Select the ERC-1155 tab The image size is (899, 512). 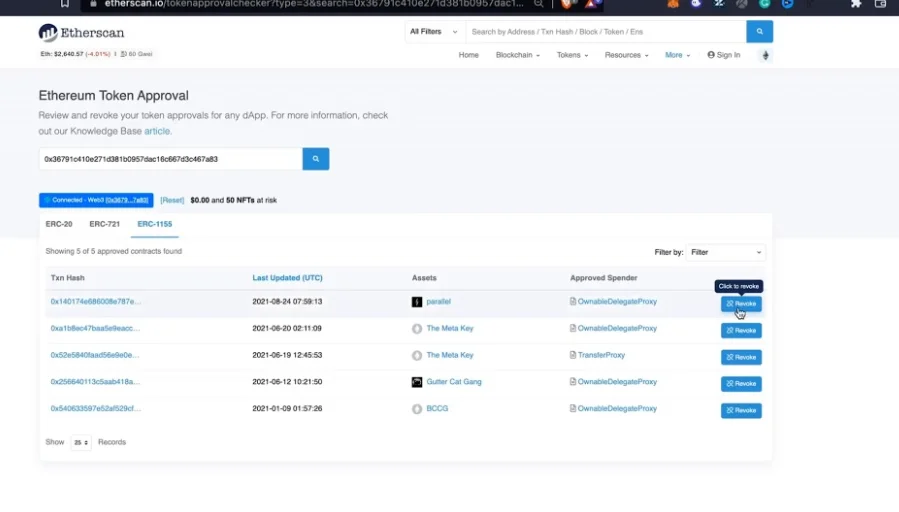coord(155,224)
